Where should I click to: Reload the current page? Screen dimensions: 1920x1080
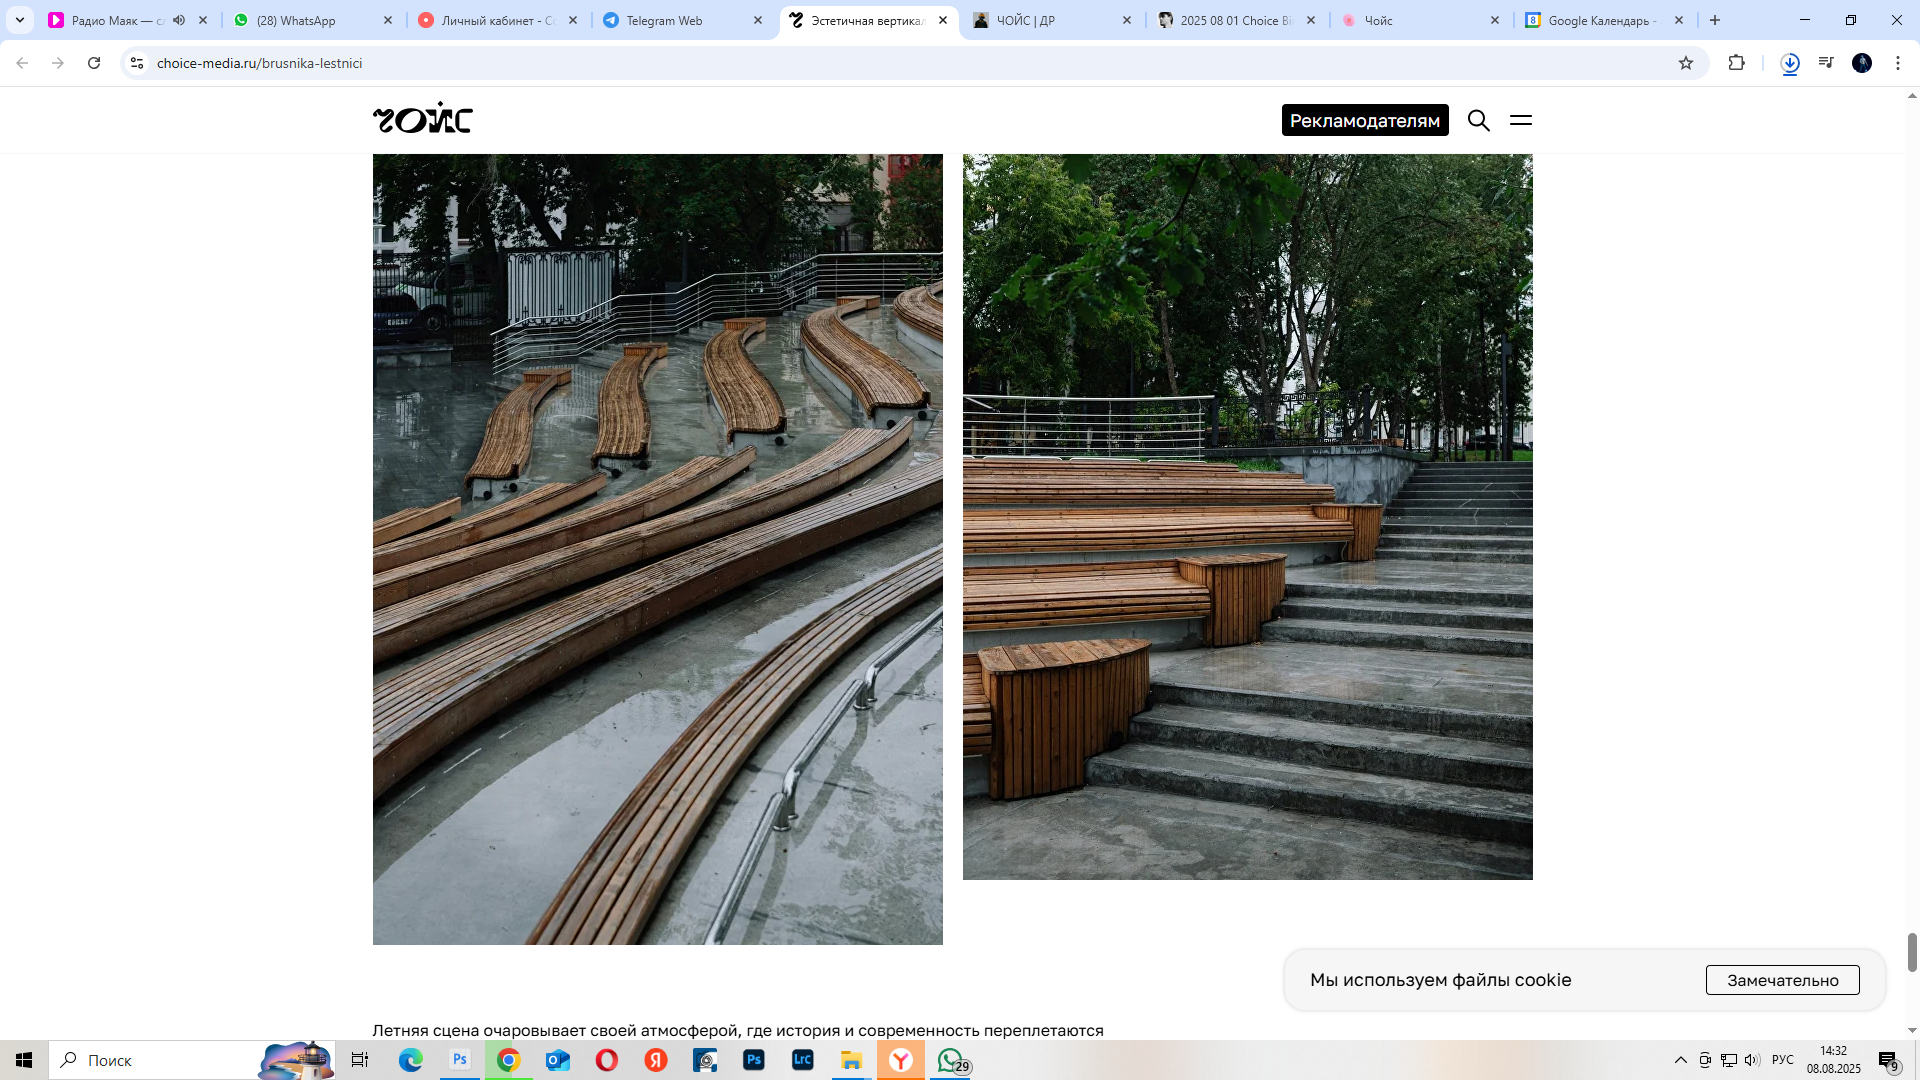(x=94, y=63)
